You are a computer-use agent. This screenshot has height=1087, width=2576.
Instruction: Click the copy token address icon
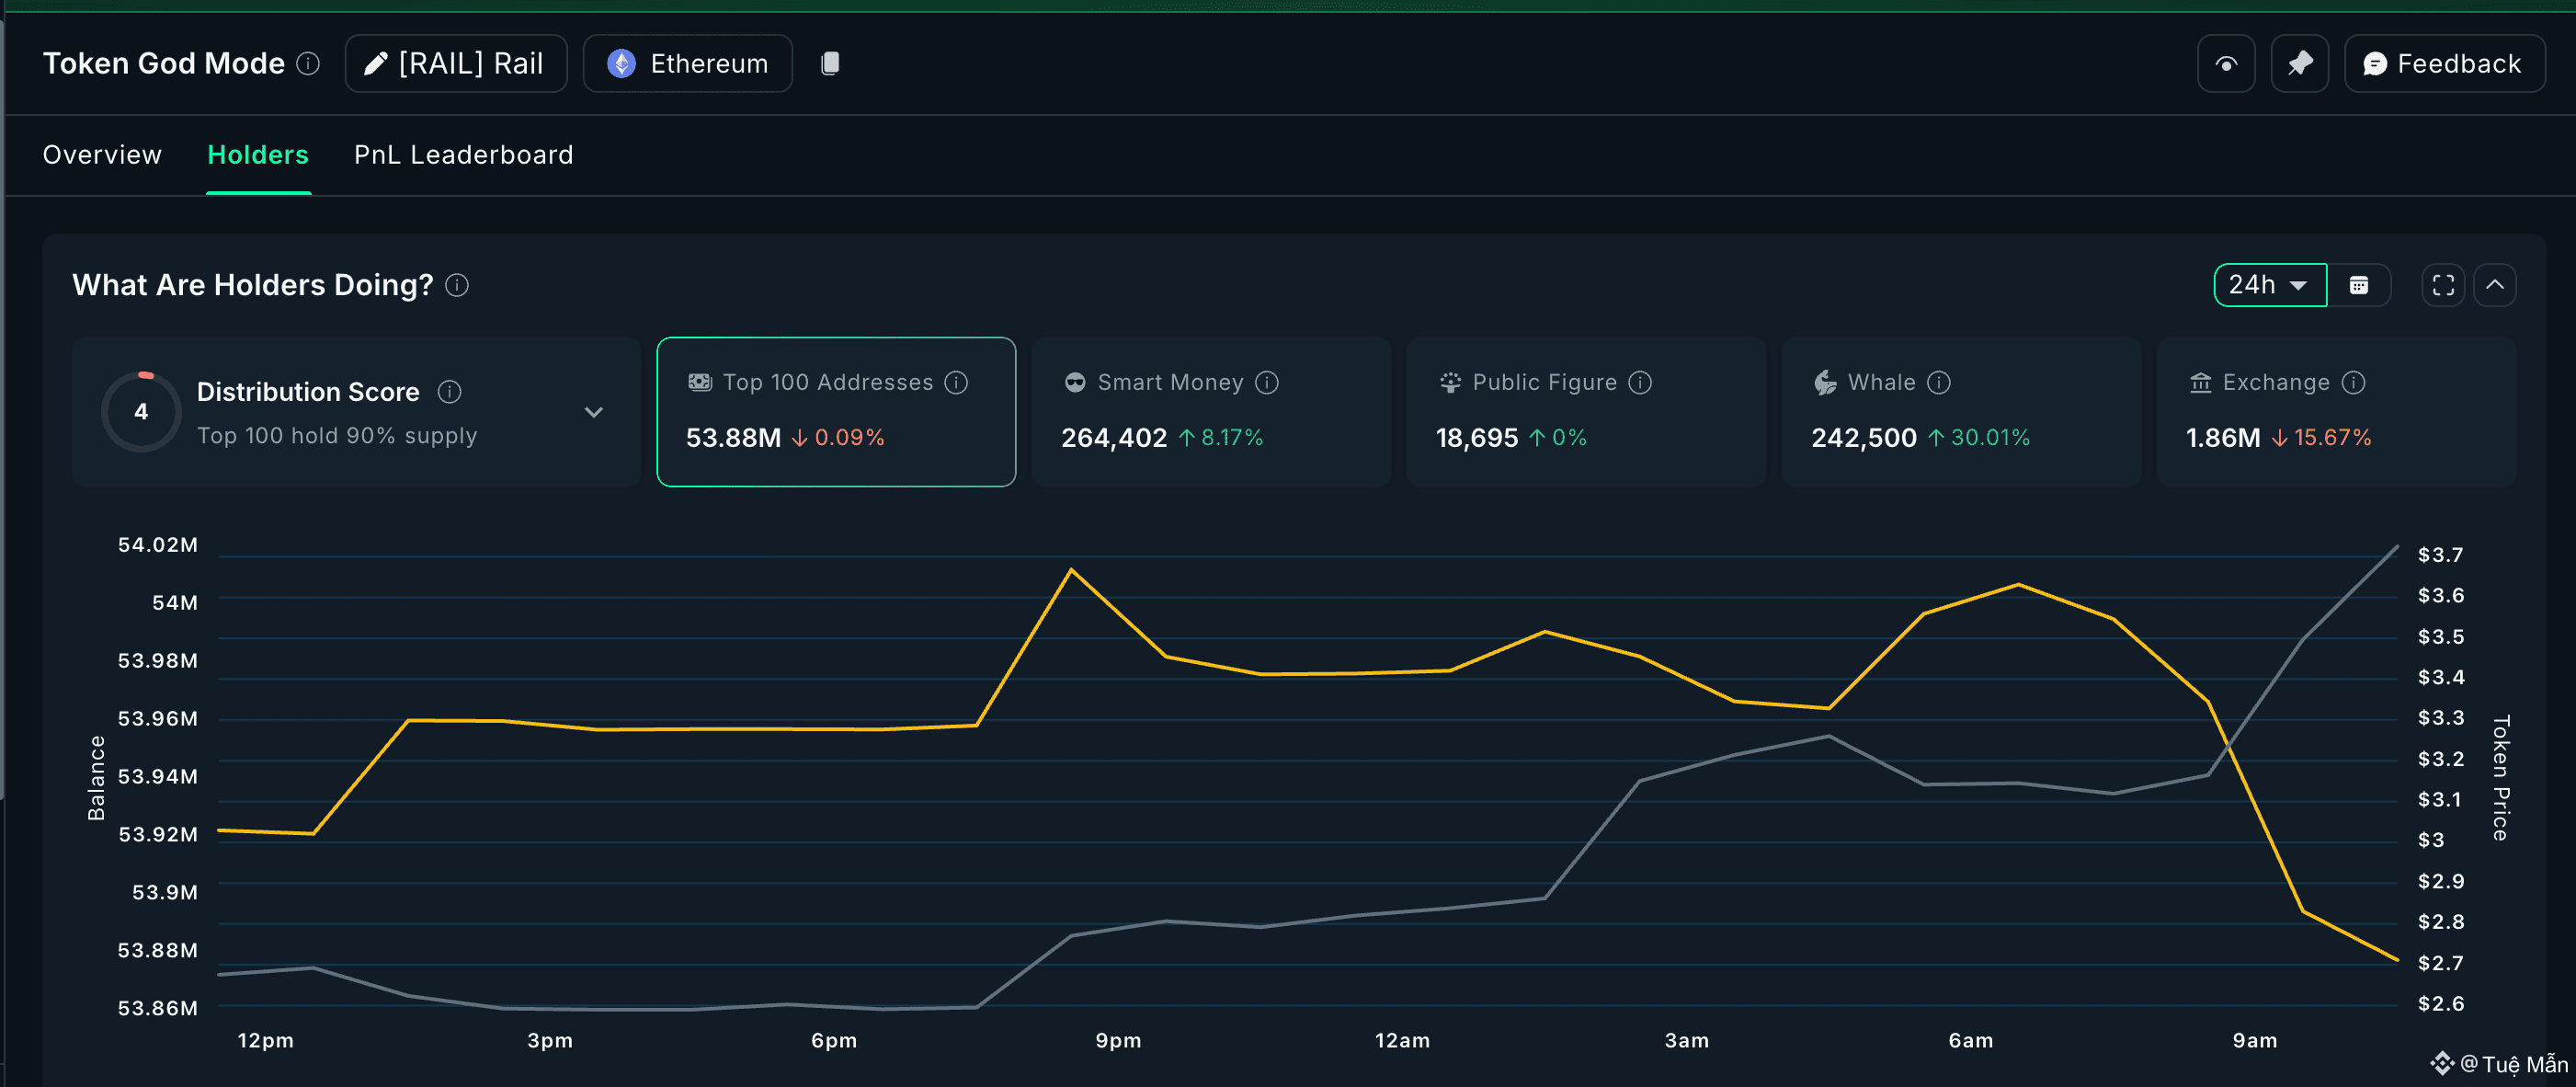click(829, 63)
